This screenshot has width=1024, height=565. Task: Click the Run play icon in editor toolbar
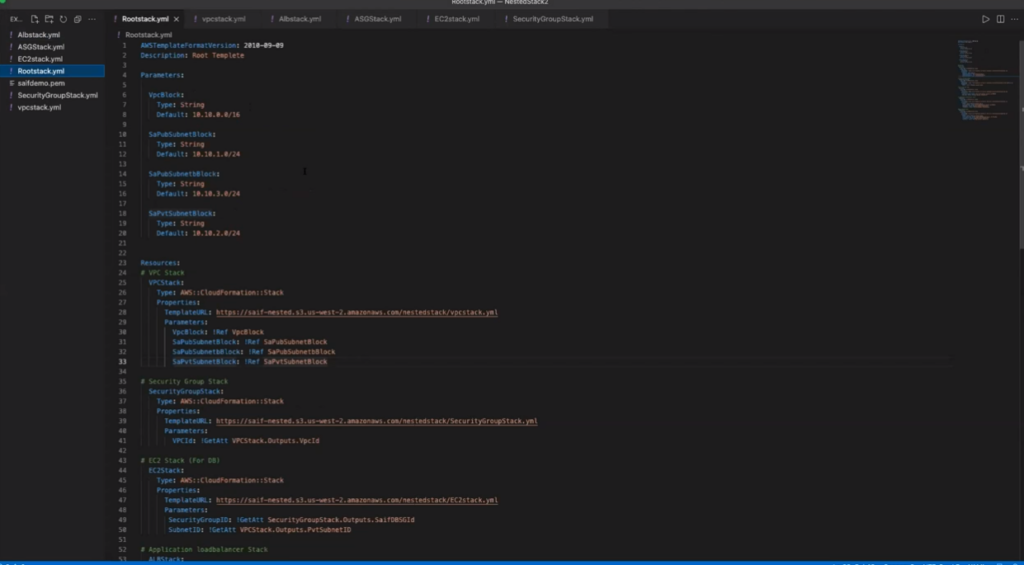pyautogui.click(x=985, y=19)
